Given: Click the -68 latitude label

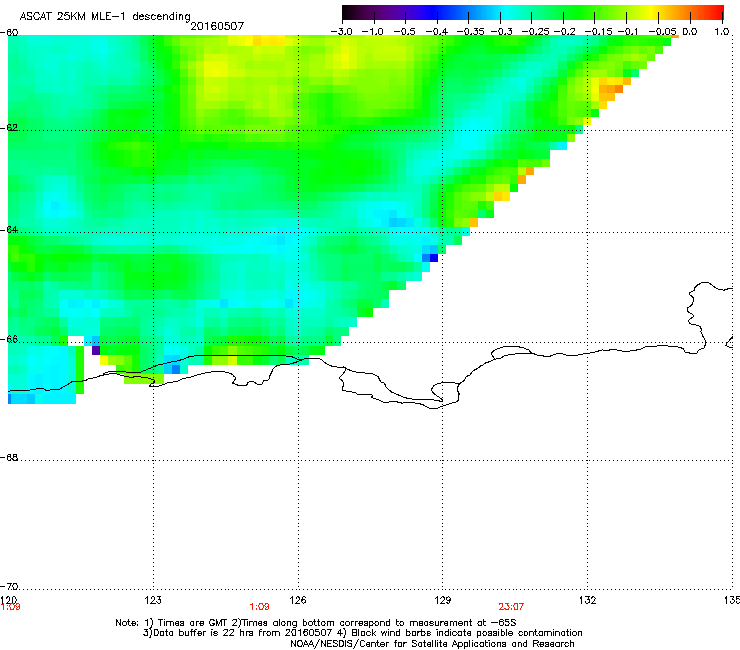Looking at the screenshot, I should coord(9,457).
